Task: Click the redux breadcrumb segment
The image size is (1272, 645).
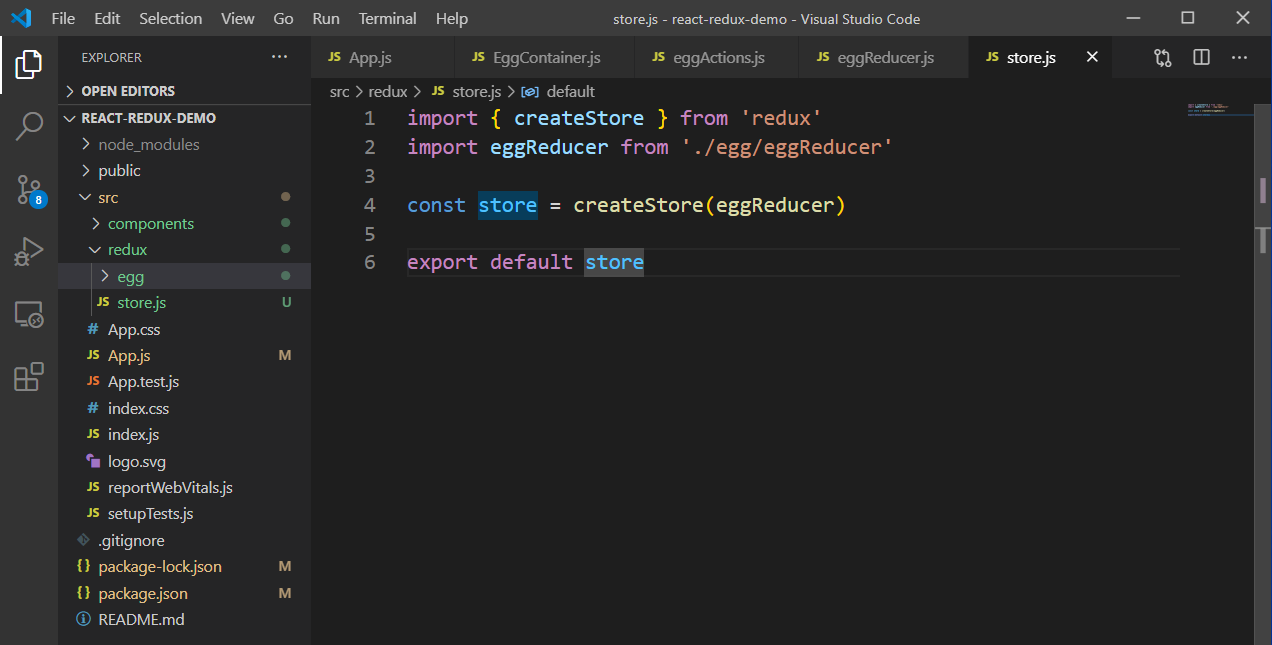Action: point(388,91)
